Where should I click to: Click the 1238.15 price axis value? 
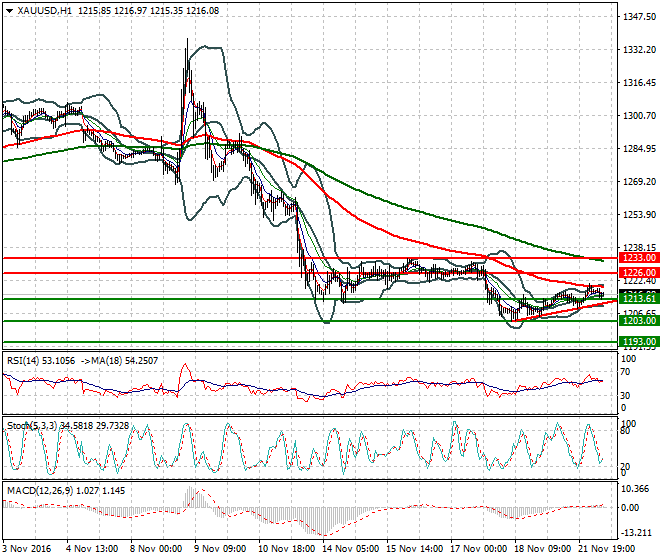coord(639,248)
